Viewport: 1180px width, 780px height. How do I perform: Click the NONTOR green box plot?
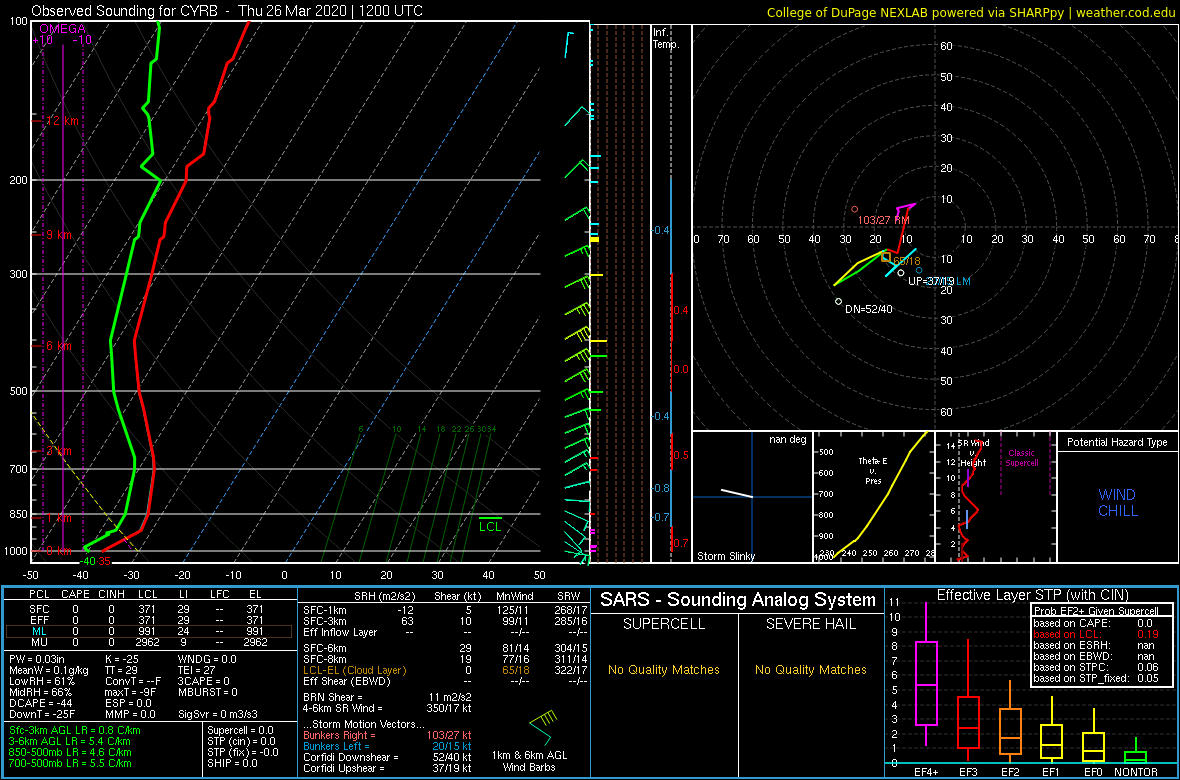[1136, 751]
